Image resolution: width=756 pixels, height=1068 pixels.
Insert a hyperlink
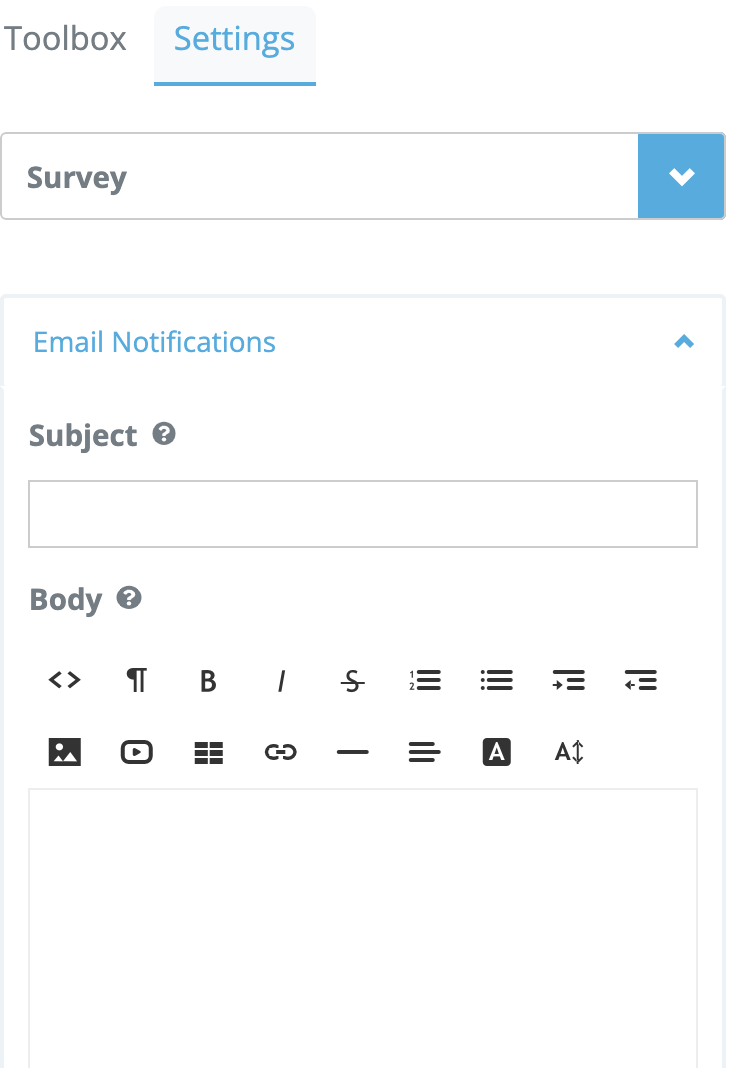281,752
